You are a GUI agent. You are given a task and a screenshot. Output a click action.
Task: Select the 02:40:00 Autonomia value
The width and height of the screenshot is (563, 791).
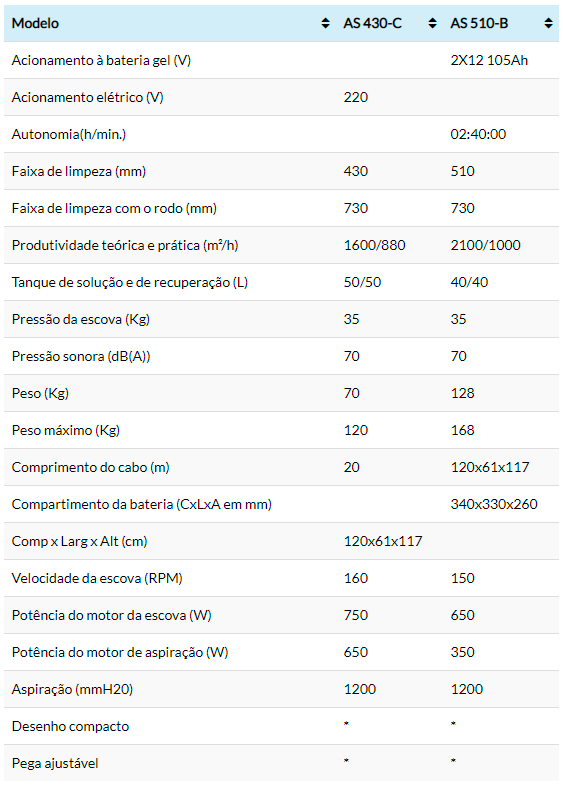(478, 134)
